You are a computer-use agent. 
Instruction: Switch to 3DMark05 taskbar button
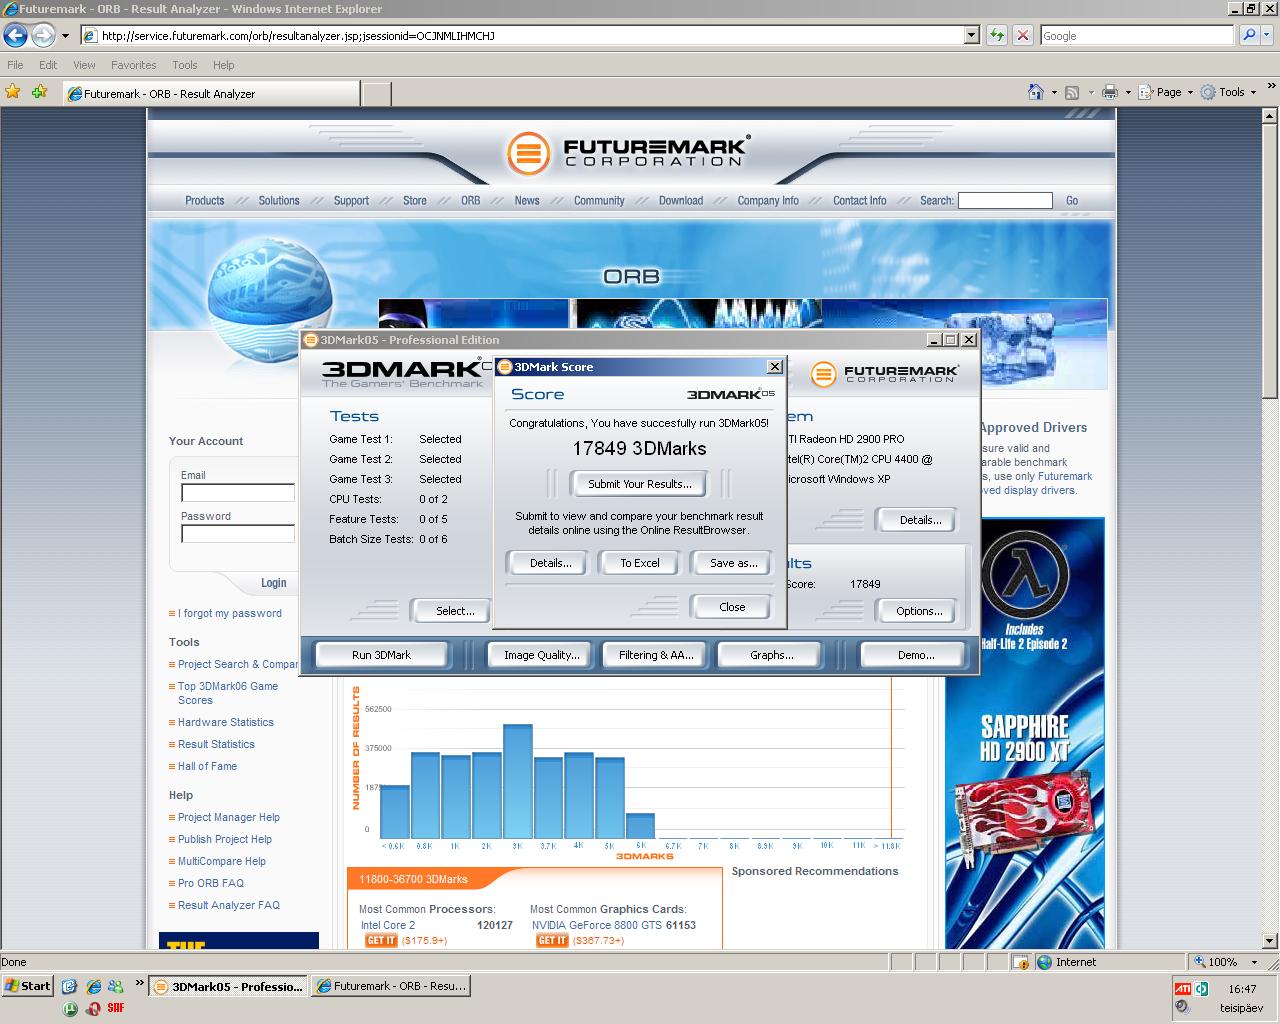[x=229, y=986]
